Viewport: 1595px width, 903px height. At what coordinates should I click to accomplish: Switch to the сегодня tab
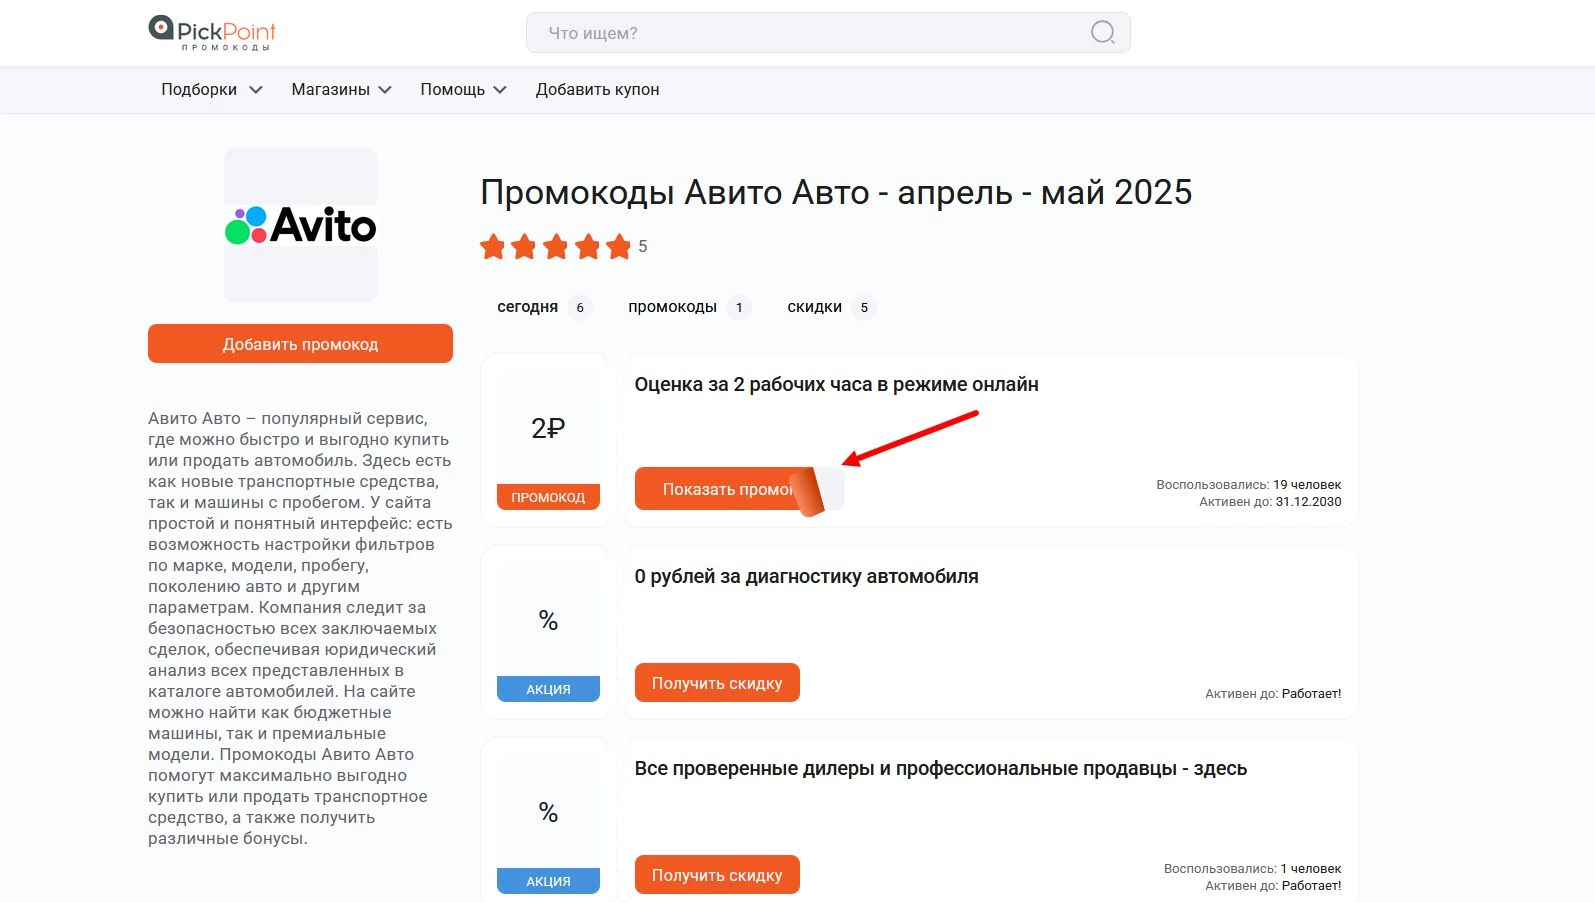(x=544, y=307)
